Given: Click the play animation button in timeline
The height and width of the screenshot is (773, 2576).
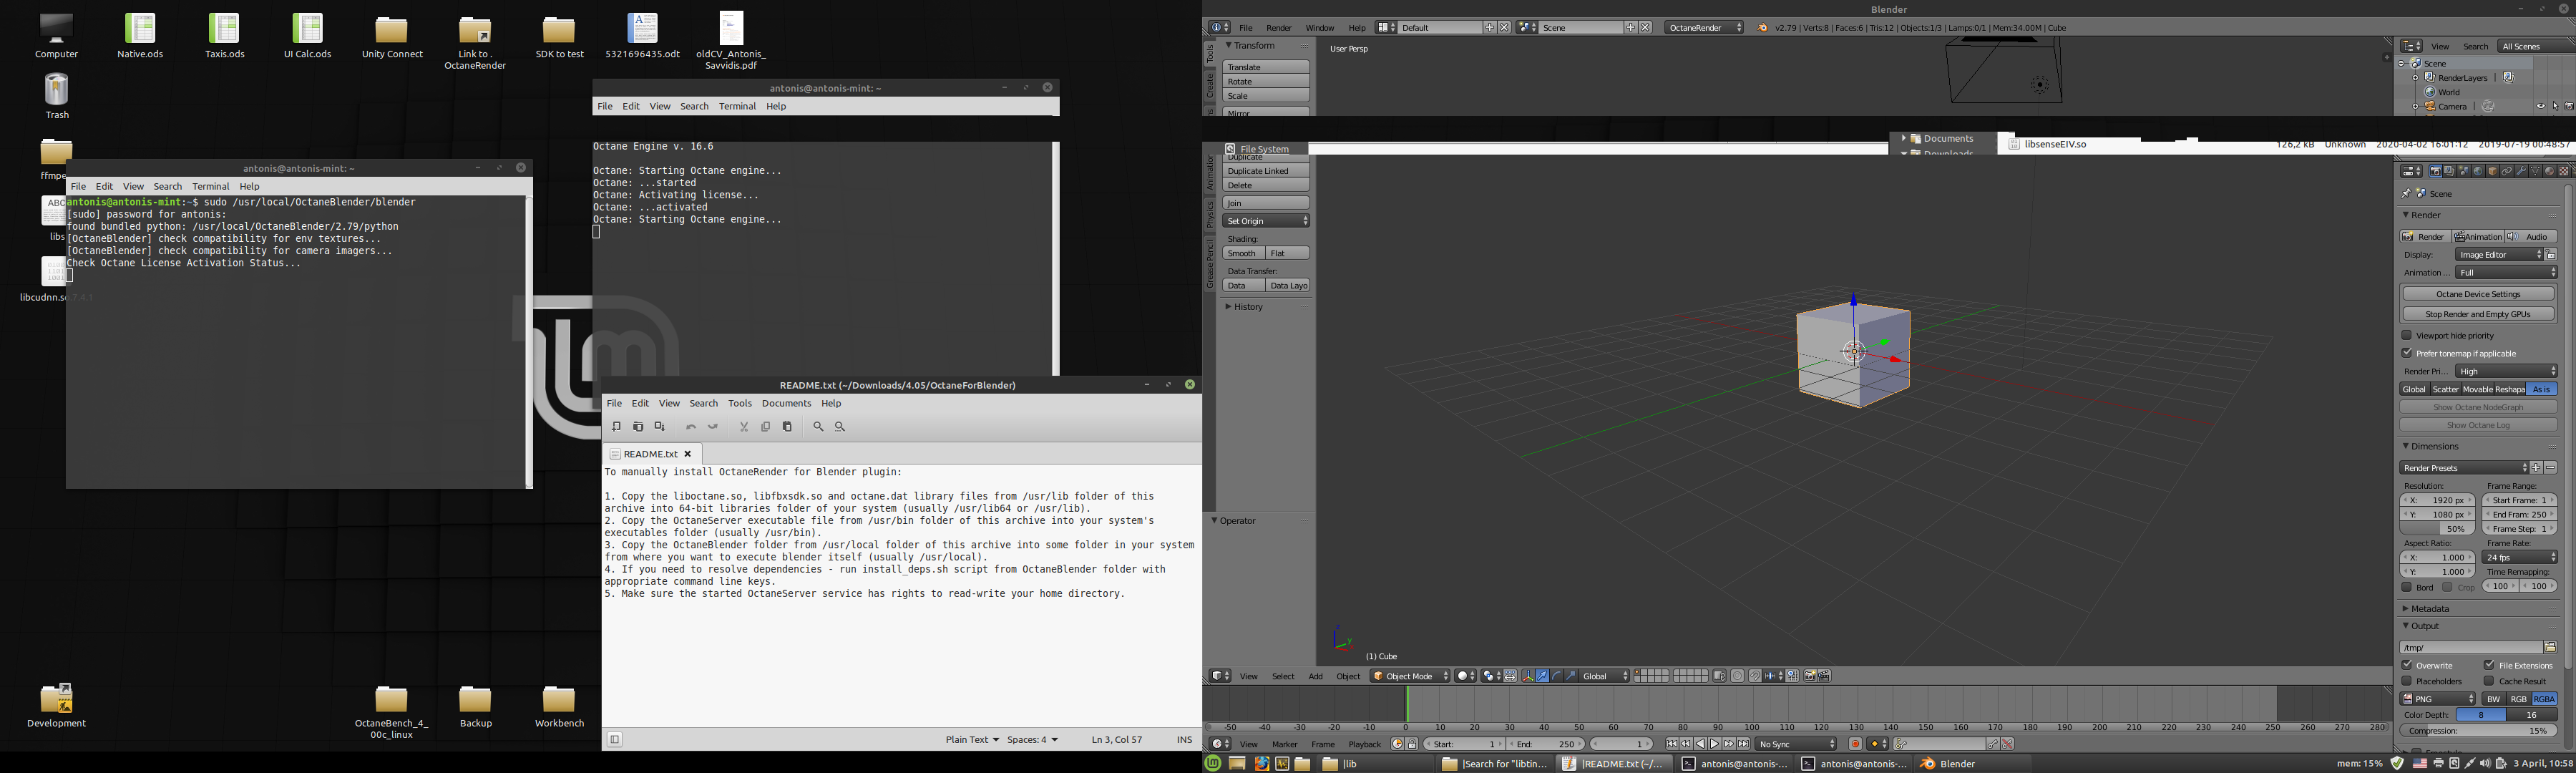Looking at the screenshot, I should coord(1714,744).
